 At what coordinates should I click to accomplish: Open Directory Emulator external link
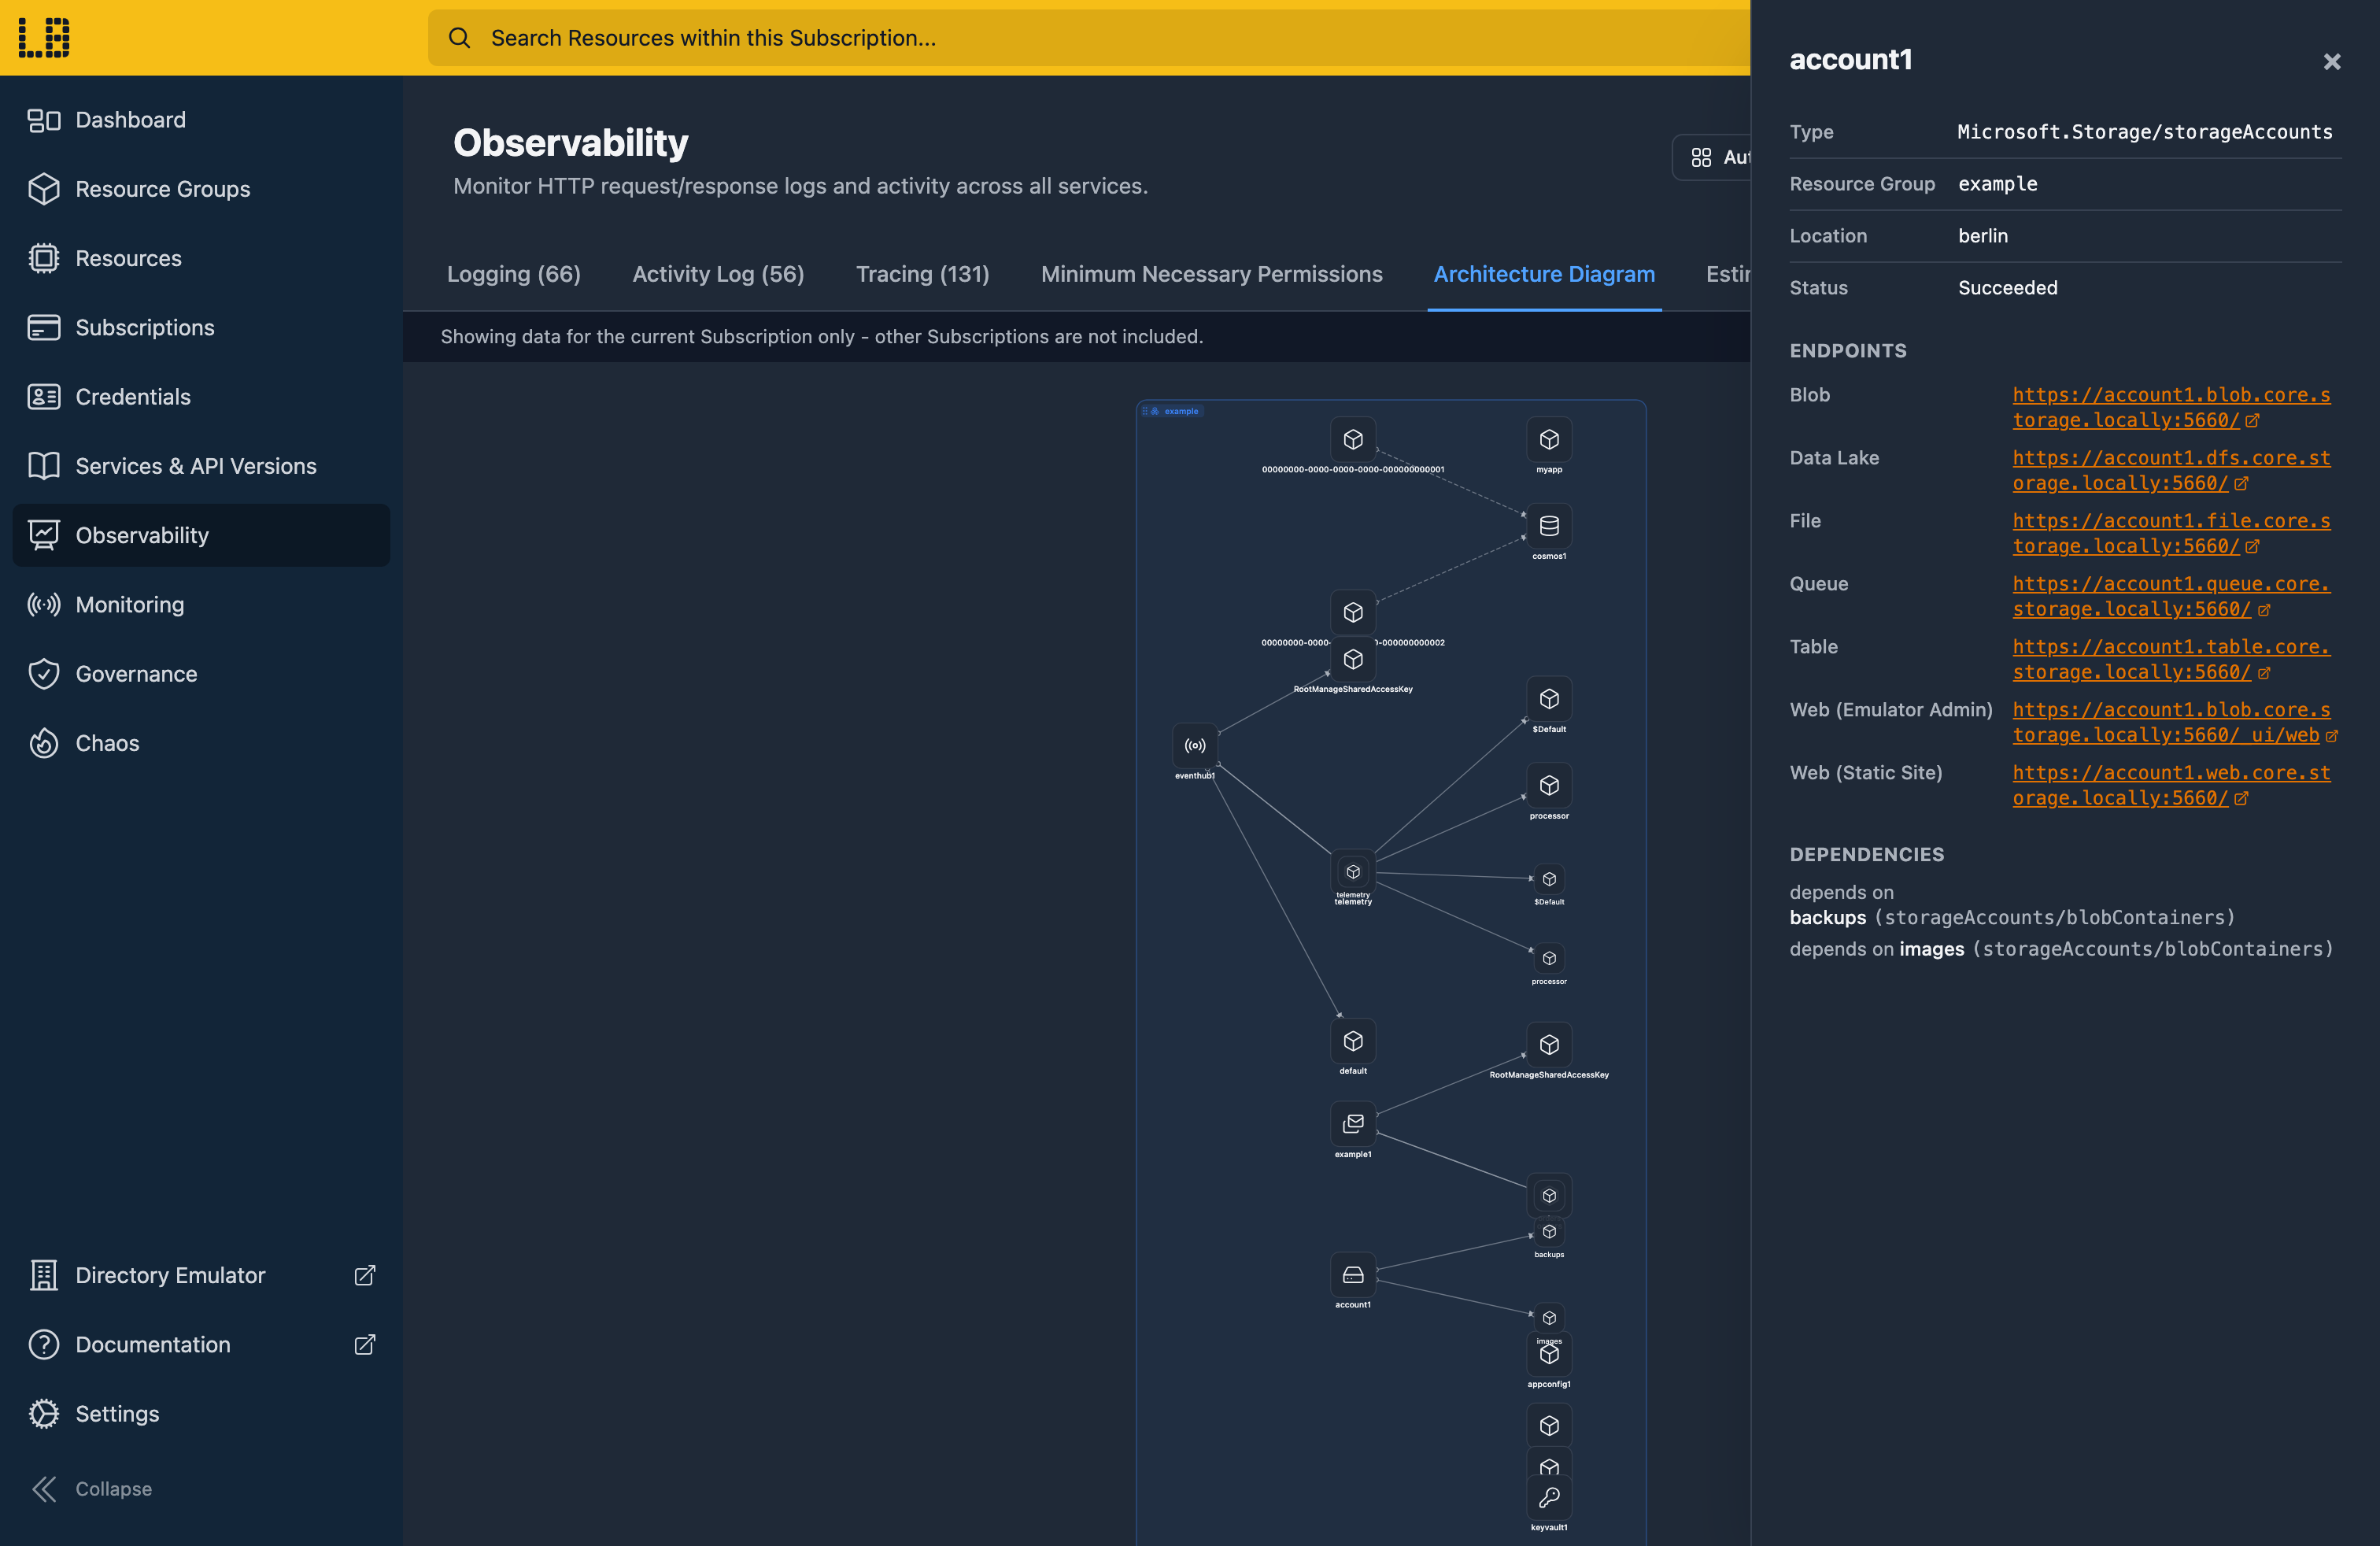202,1275
